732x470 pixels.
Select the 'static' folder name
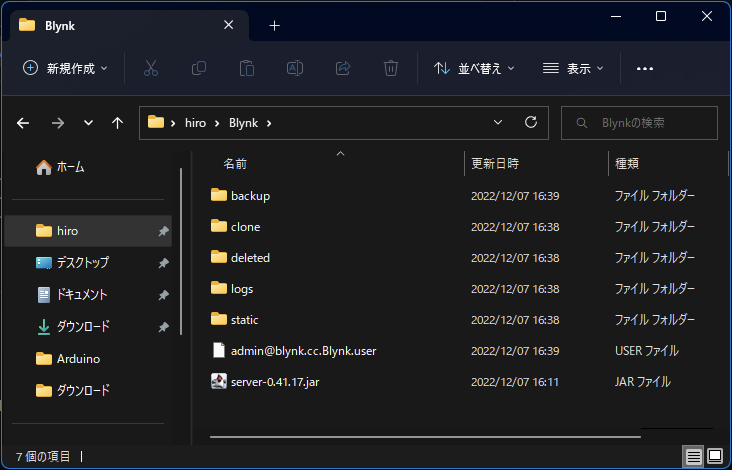pos(245,320)
